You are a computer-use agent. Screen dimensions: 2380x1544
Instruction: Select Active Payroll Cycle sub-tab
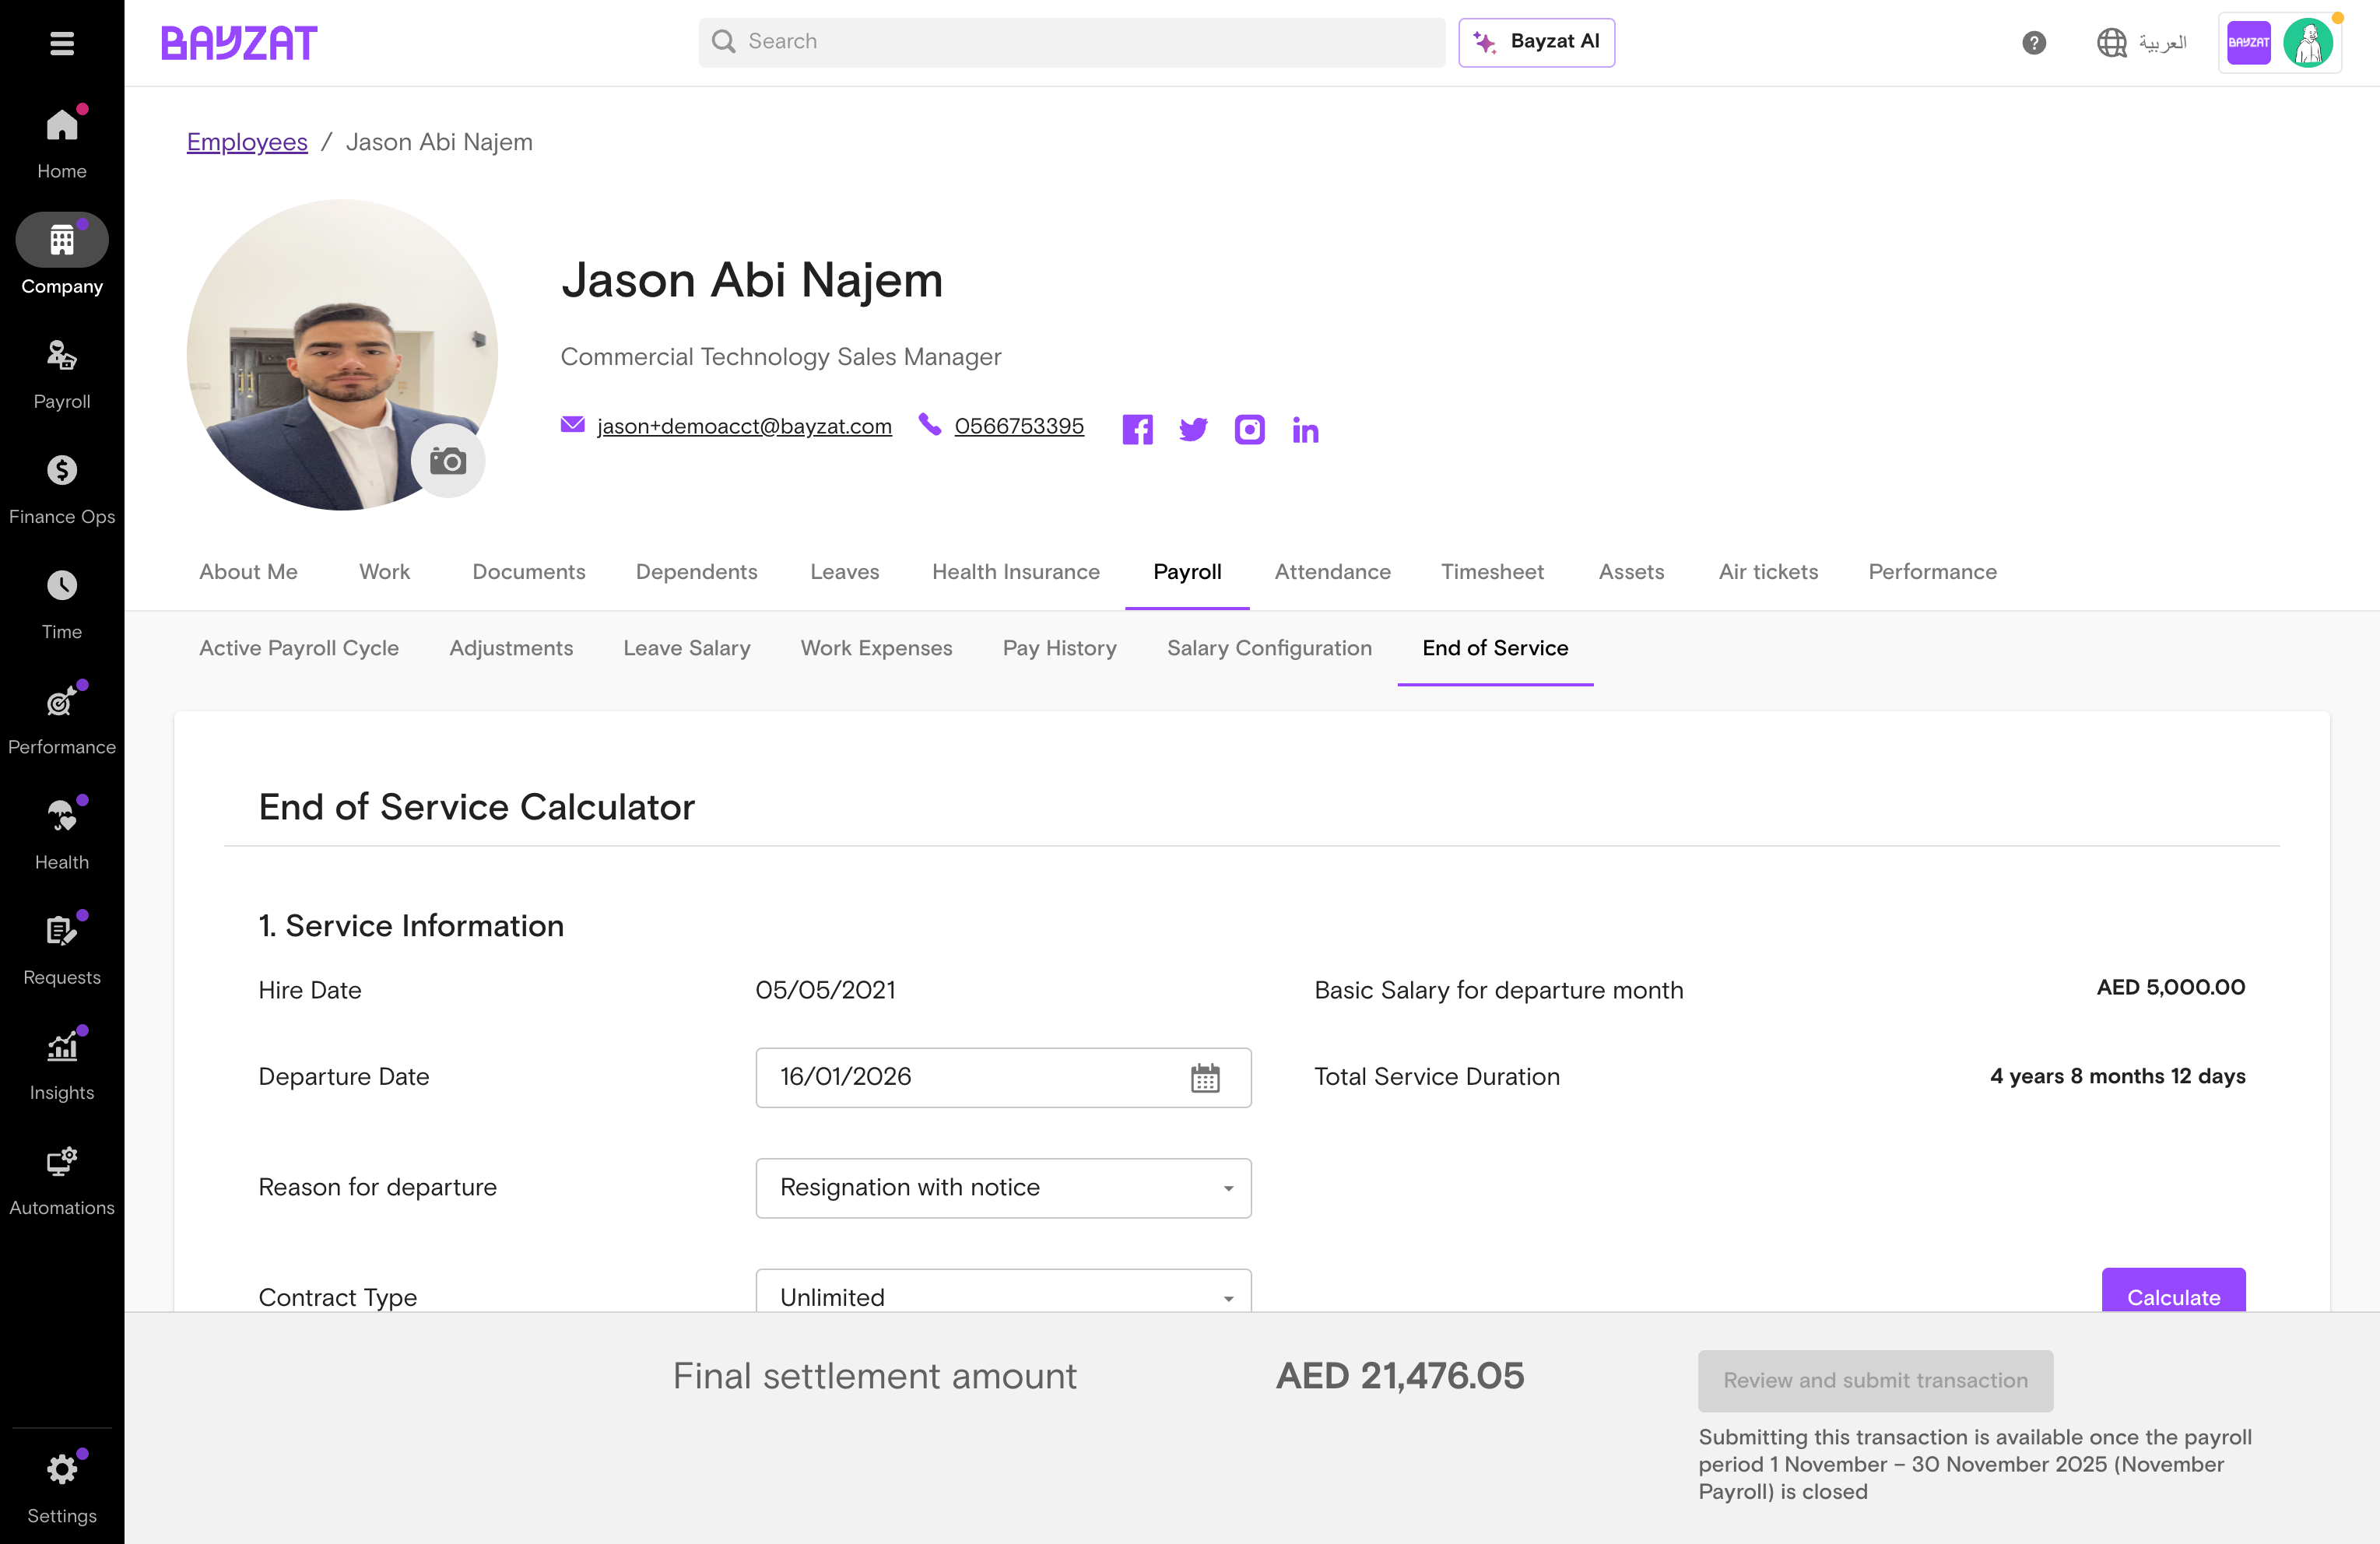298,648
